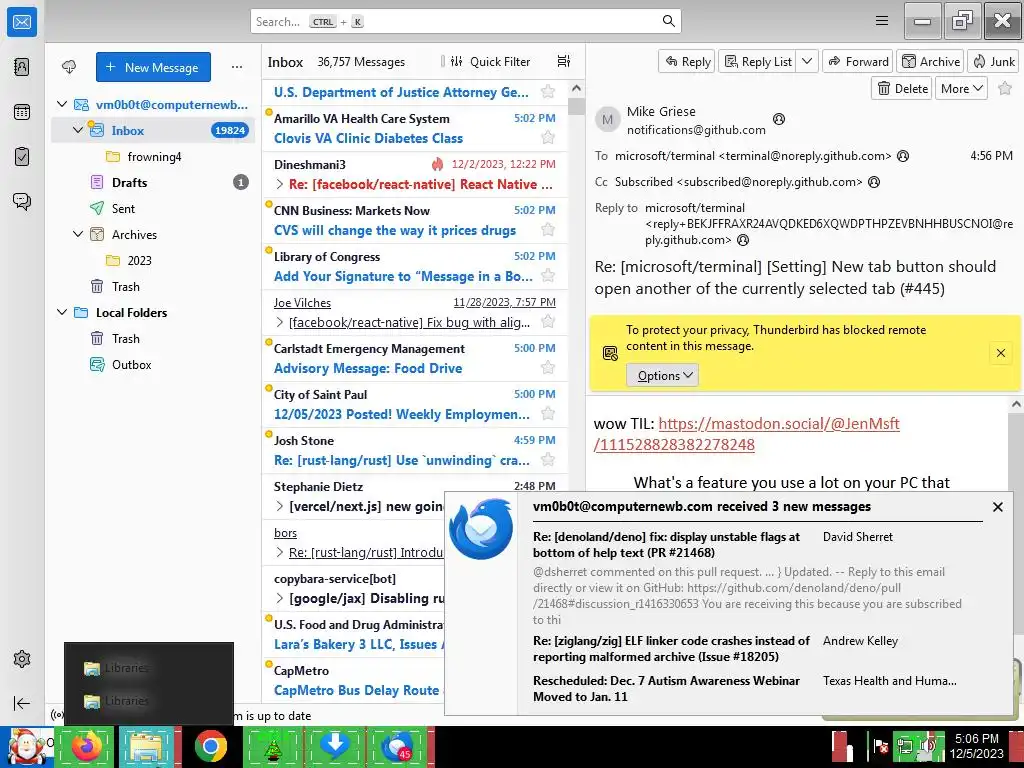Select the 2023 archive folder
Viewport: 1024px width, 768px height.
pyautogui.click(x=139, y=261)
